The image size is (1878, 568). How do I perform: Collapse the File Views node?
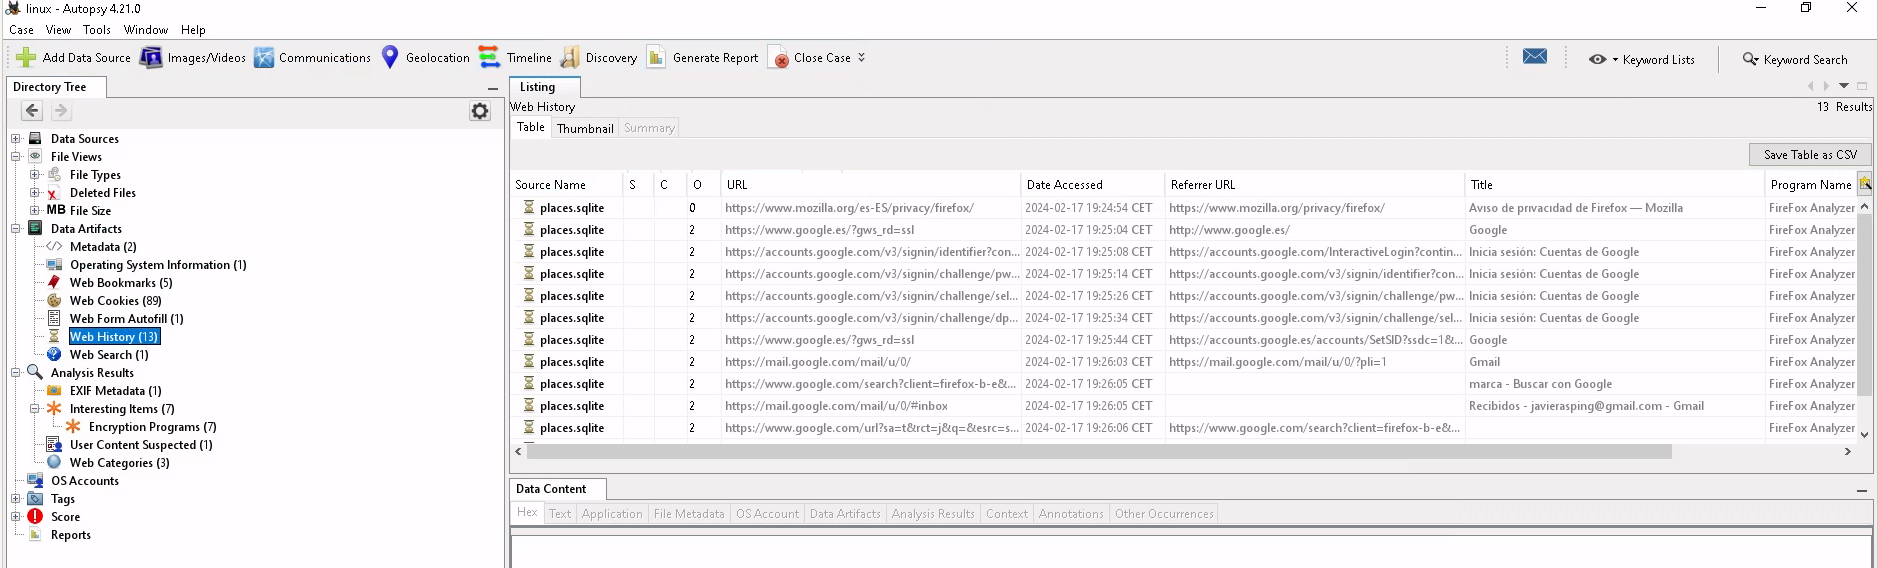point(16,157)
